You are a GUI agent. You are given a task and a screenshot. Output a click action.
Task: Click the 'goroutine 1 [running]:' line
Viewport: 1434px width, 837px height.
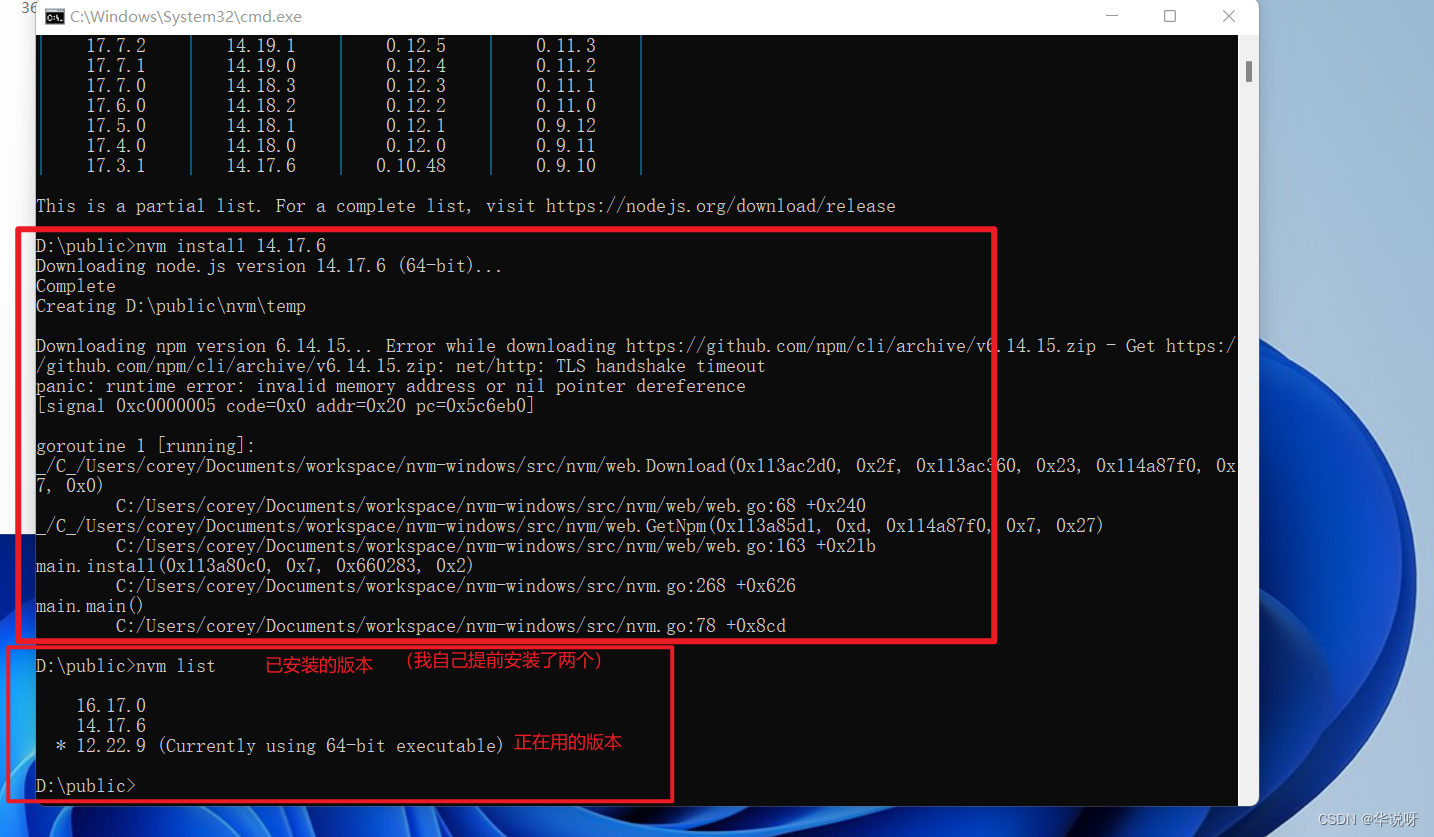pos(146,446)
